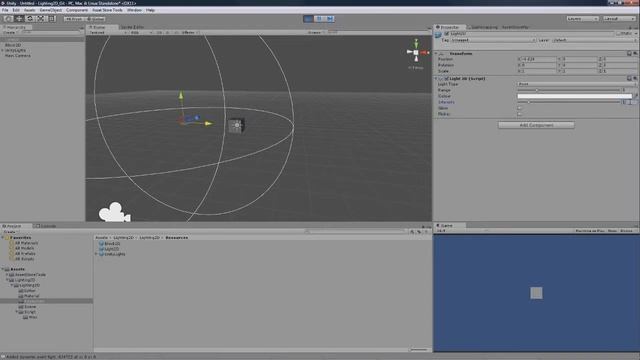Select the Move tool in toolbar
This screenshot has height=360, width=640.
click(x=19, y=19)
